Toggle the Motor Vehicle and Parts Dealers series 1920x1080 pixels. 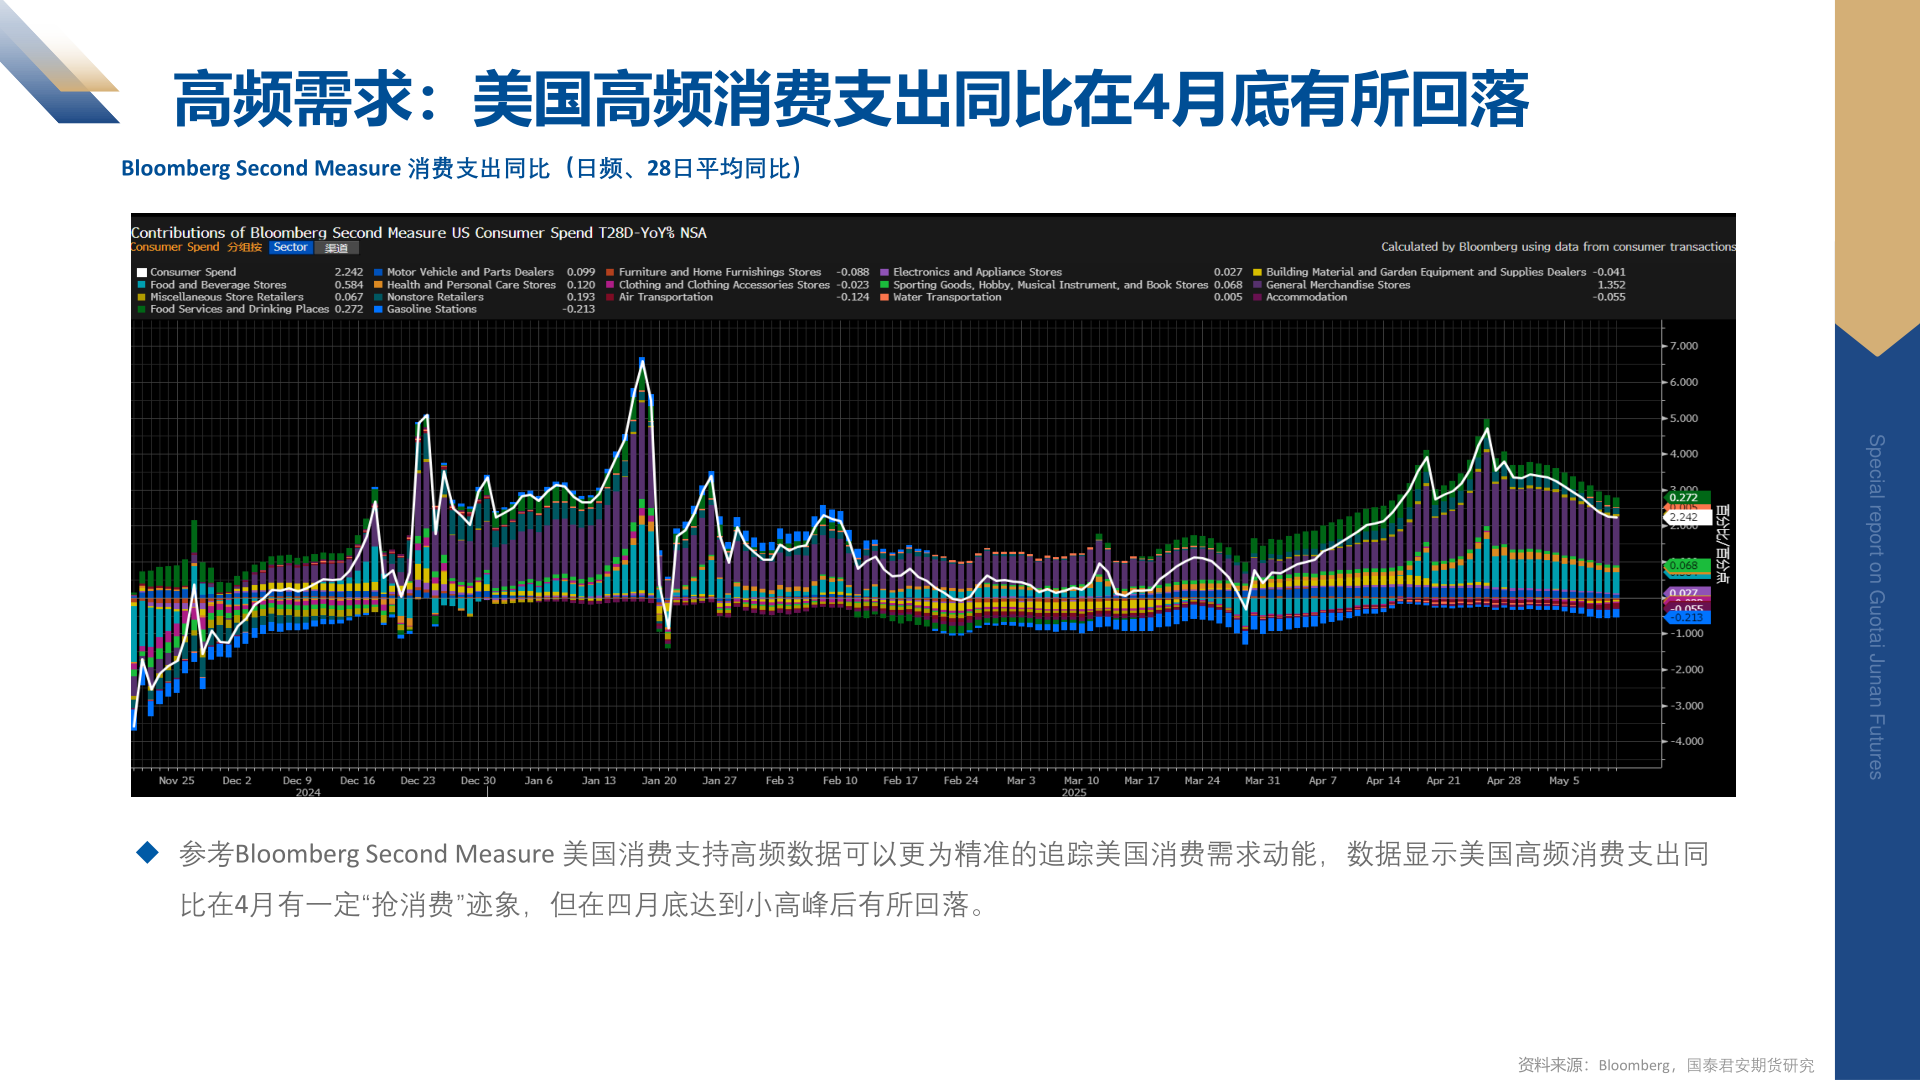[x=376, y=272]
